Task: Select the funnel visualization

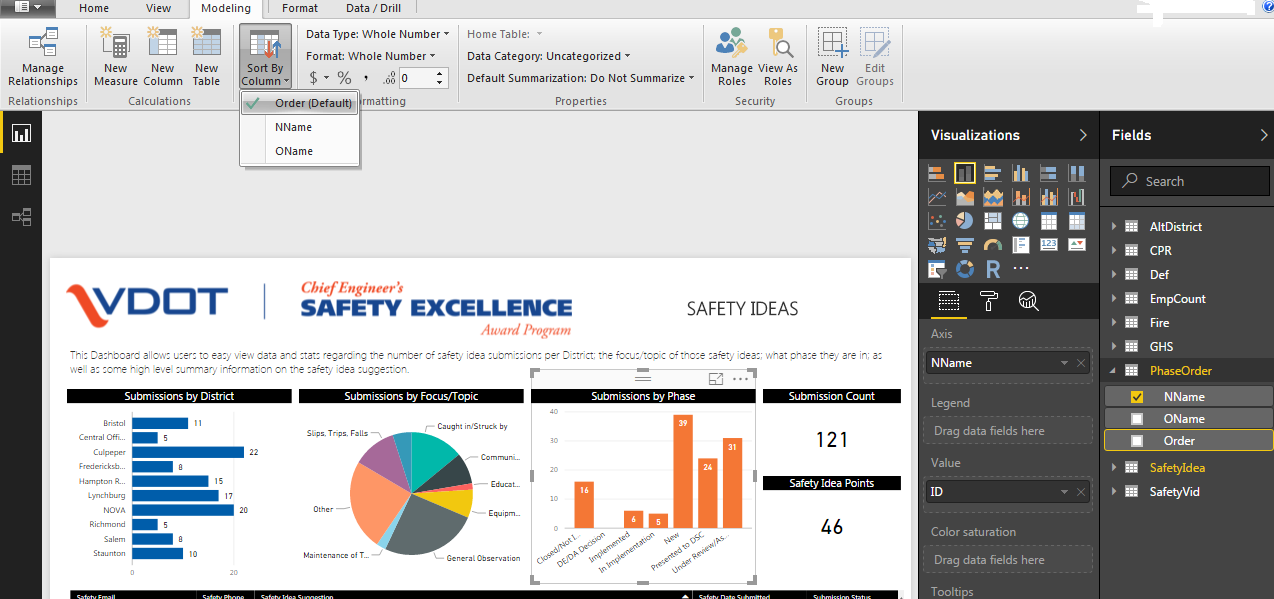Action: pos(965,245)
